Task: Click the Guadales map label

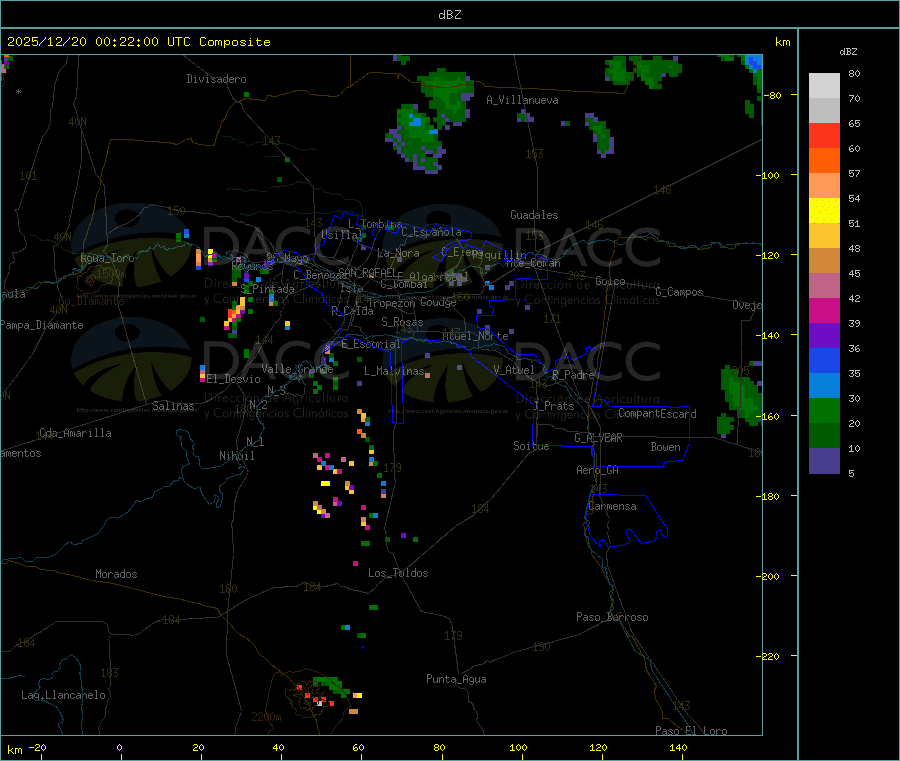Action: pos(534,215)
